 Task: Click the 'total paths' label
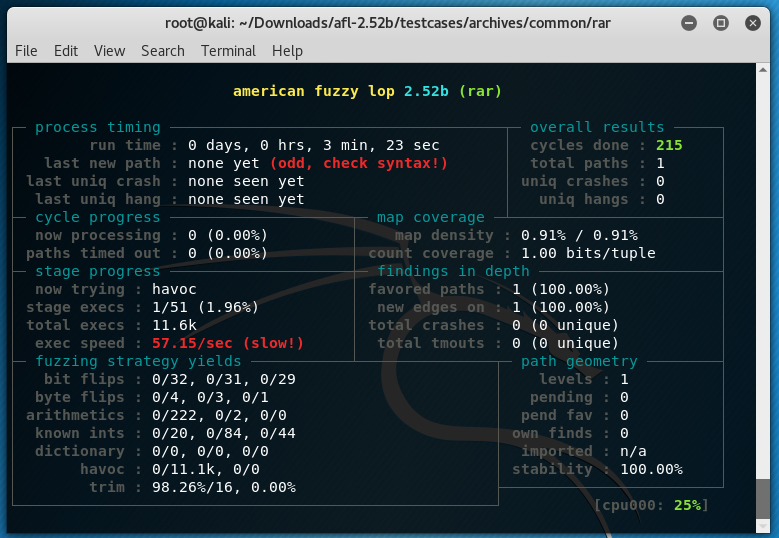click(579, 163)
